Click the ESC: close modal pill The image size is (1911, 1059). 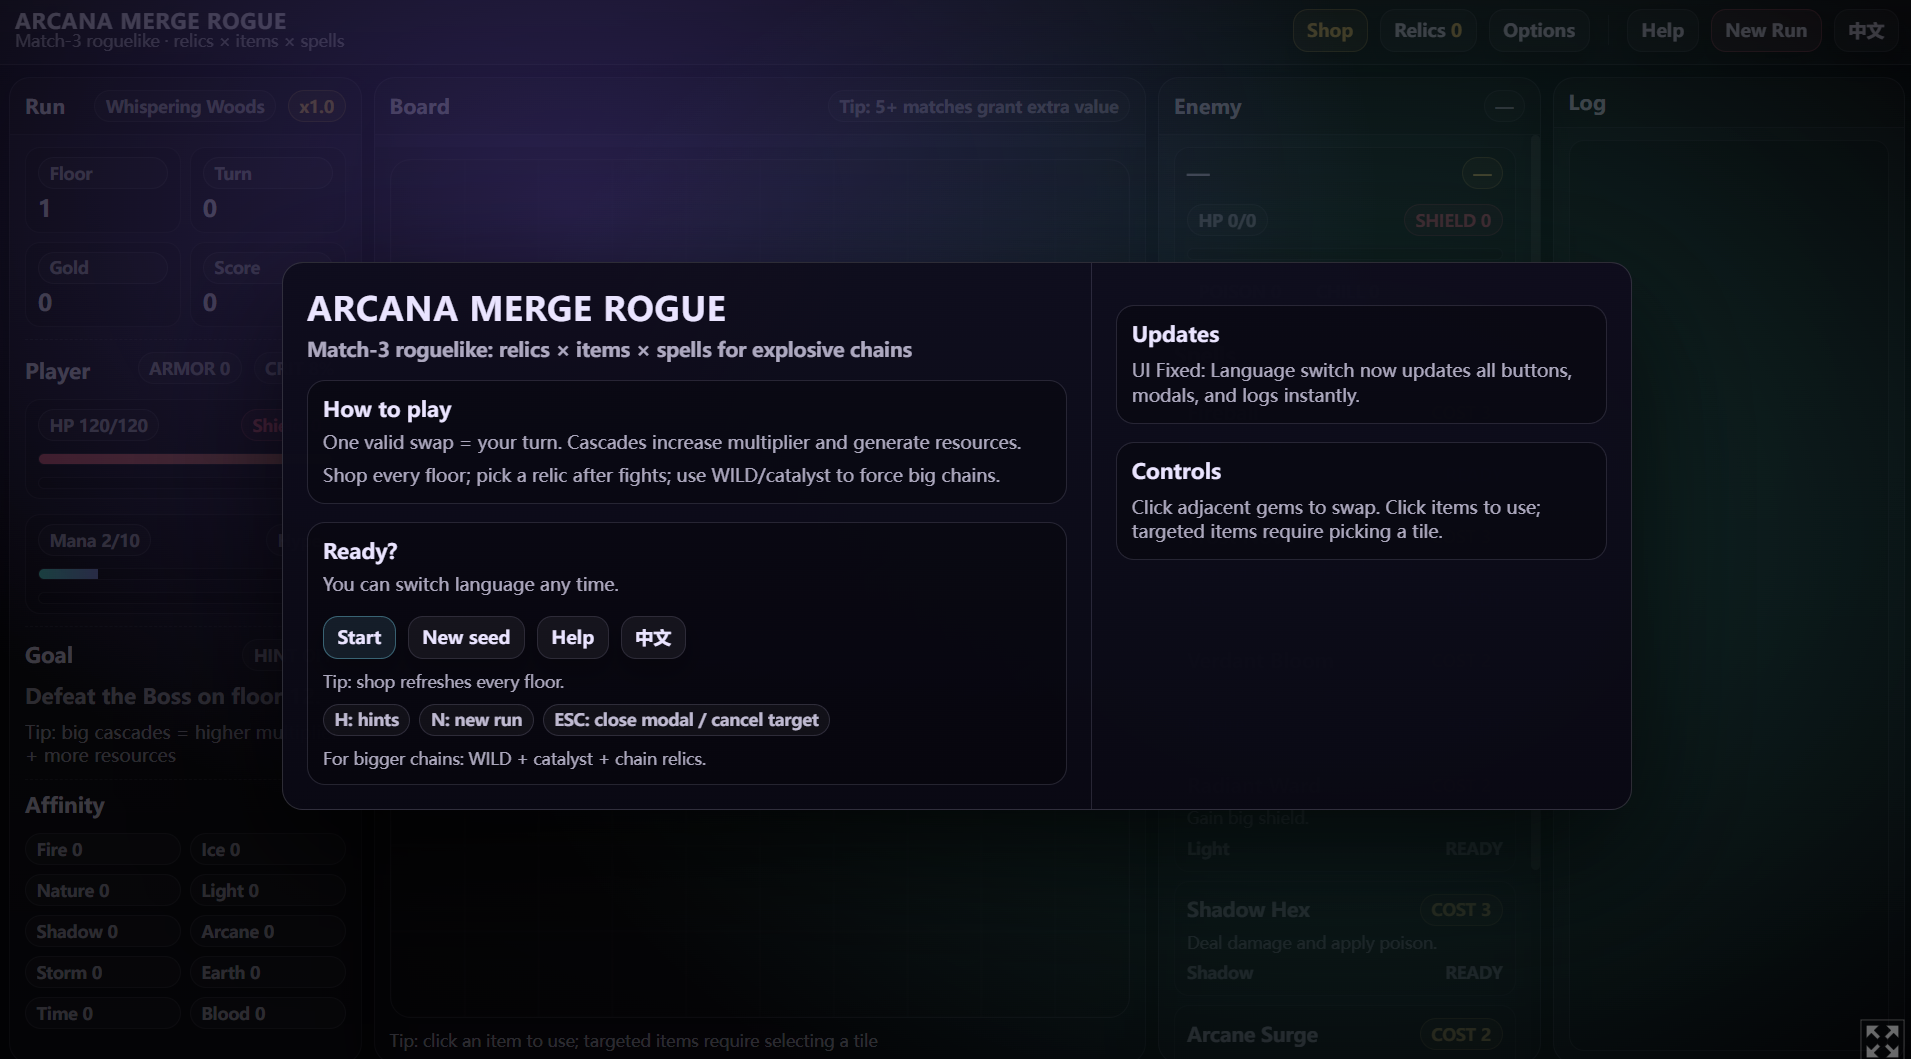(x=686, y=720)
